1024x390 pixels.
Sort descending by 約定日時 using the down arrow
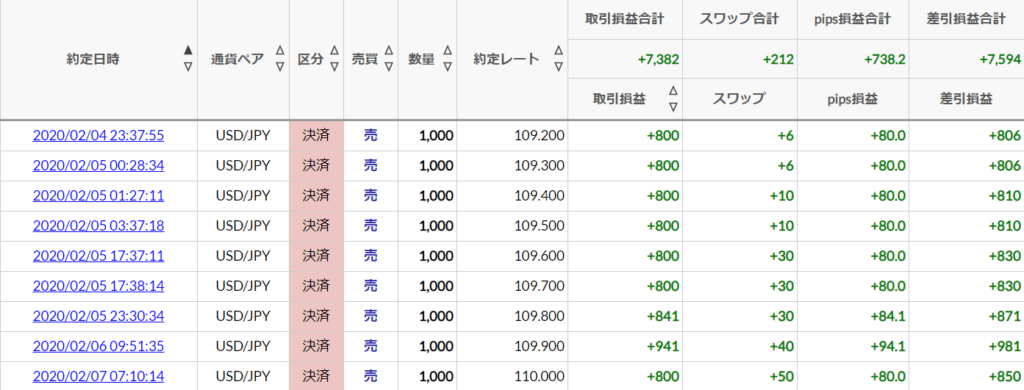188,67
